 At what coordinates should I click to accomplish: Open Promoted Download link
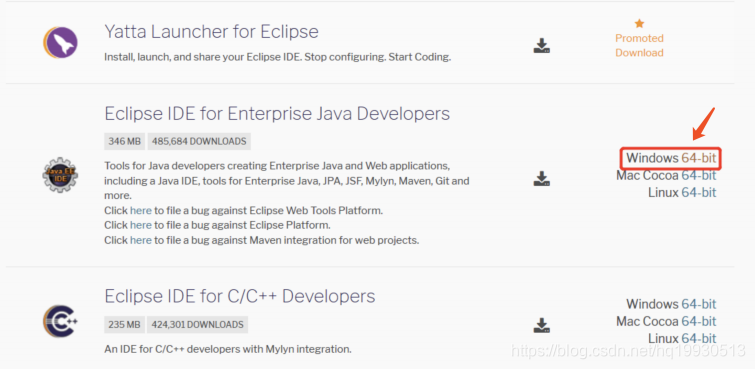[639, 45]
